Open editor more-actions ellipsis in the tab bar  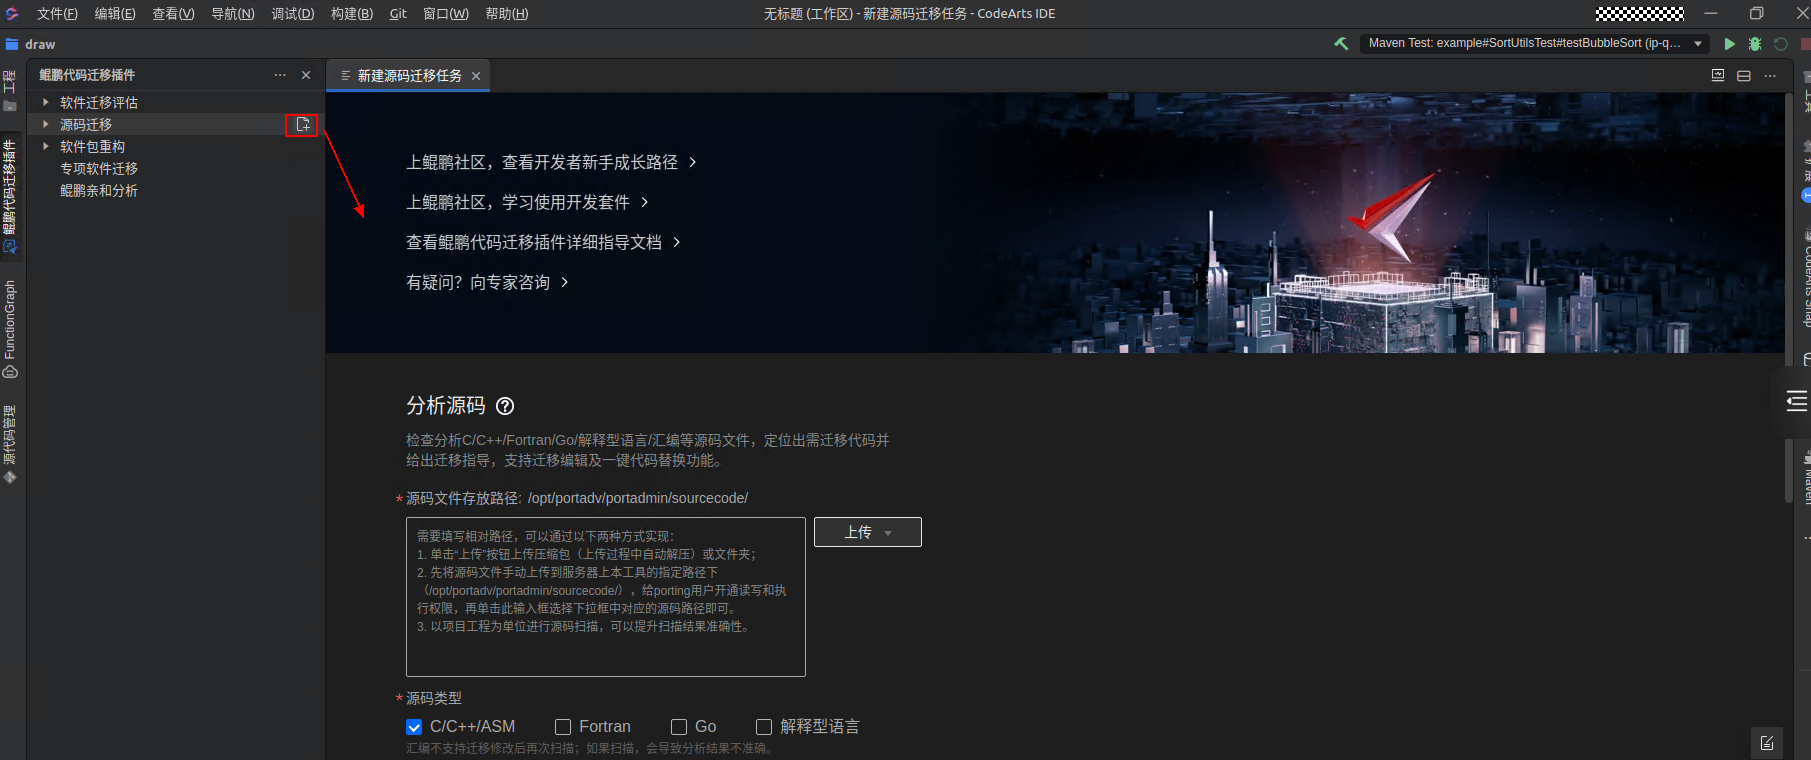pos(1770,76)
